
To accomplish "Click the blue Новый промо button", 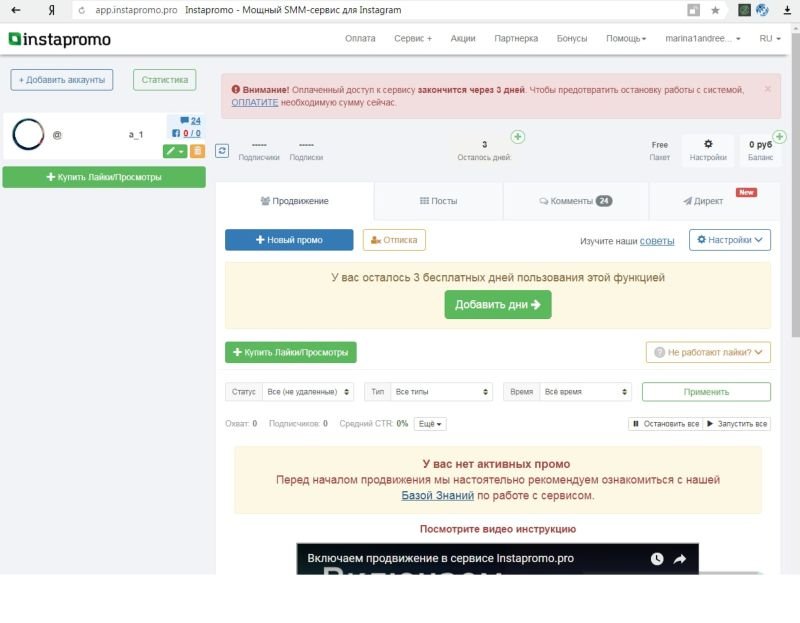I will coord(289,240).
